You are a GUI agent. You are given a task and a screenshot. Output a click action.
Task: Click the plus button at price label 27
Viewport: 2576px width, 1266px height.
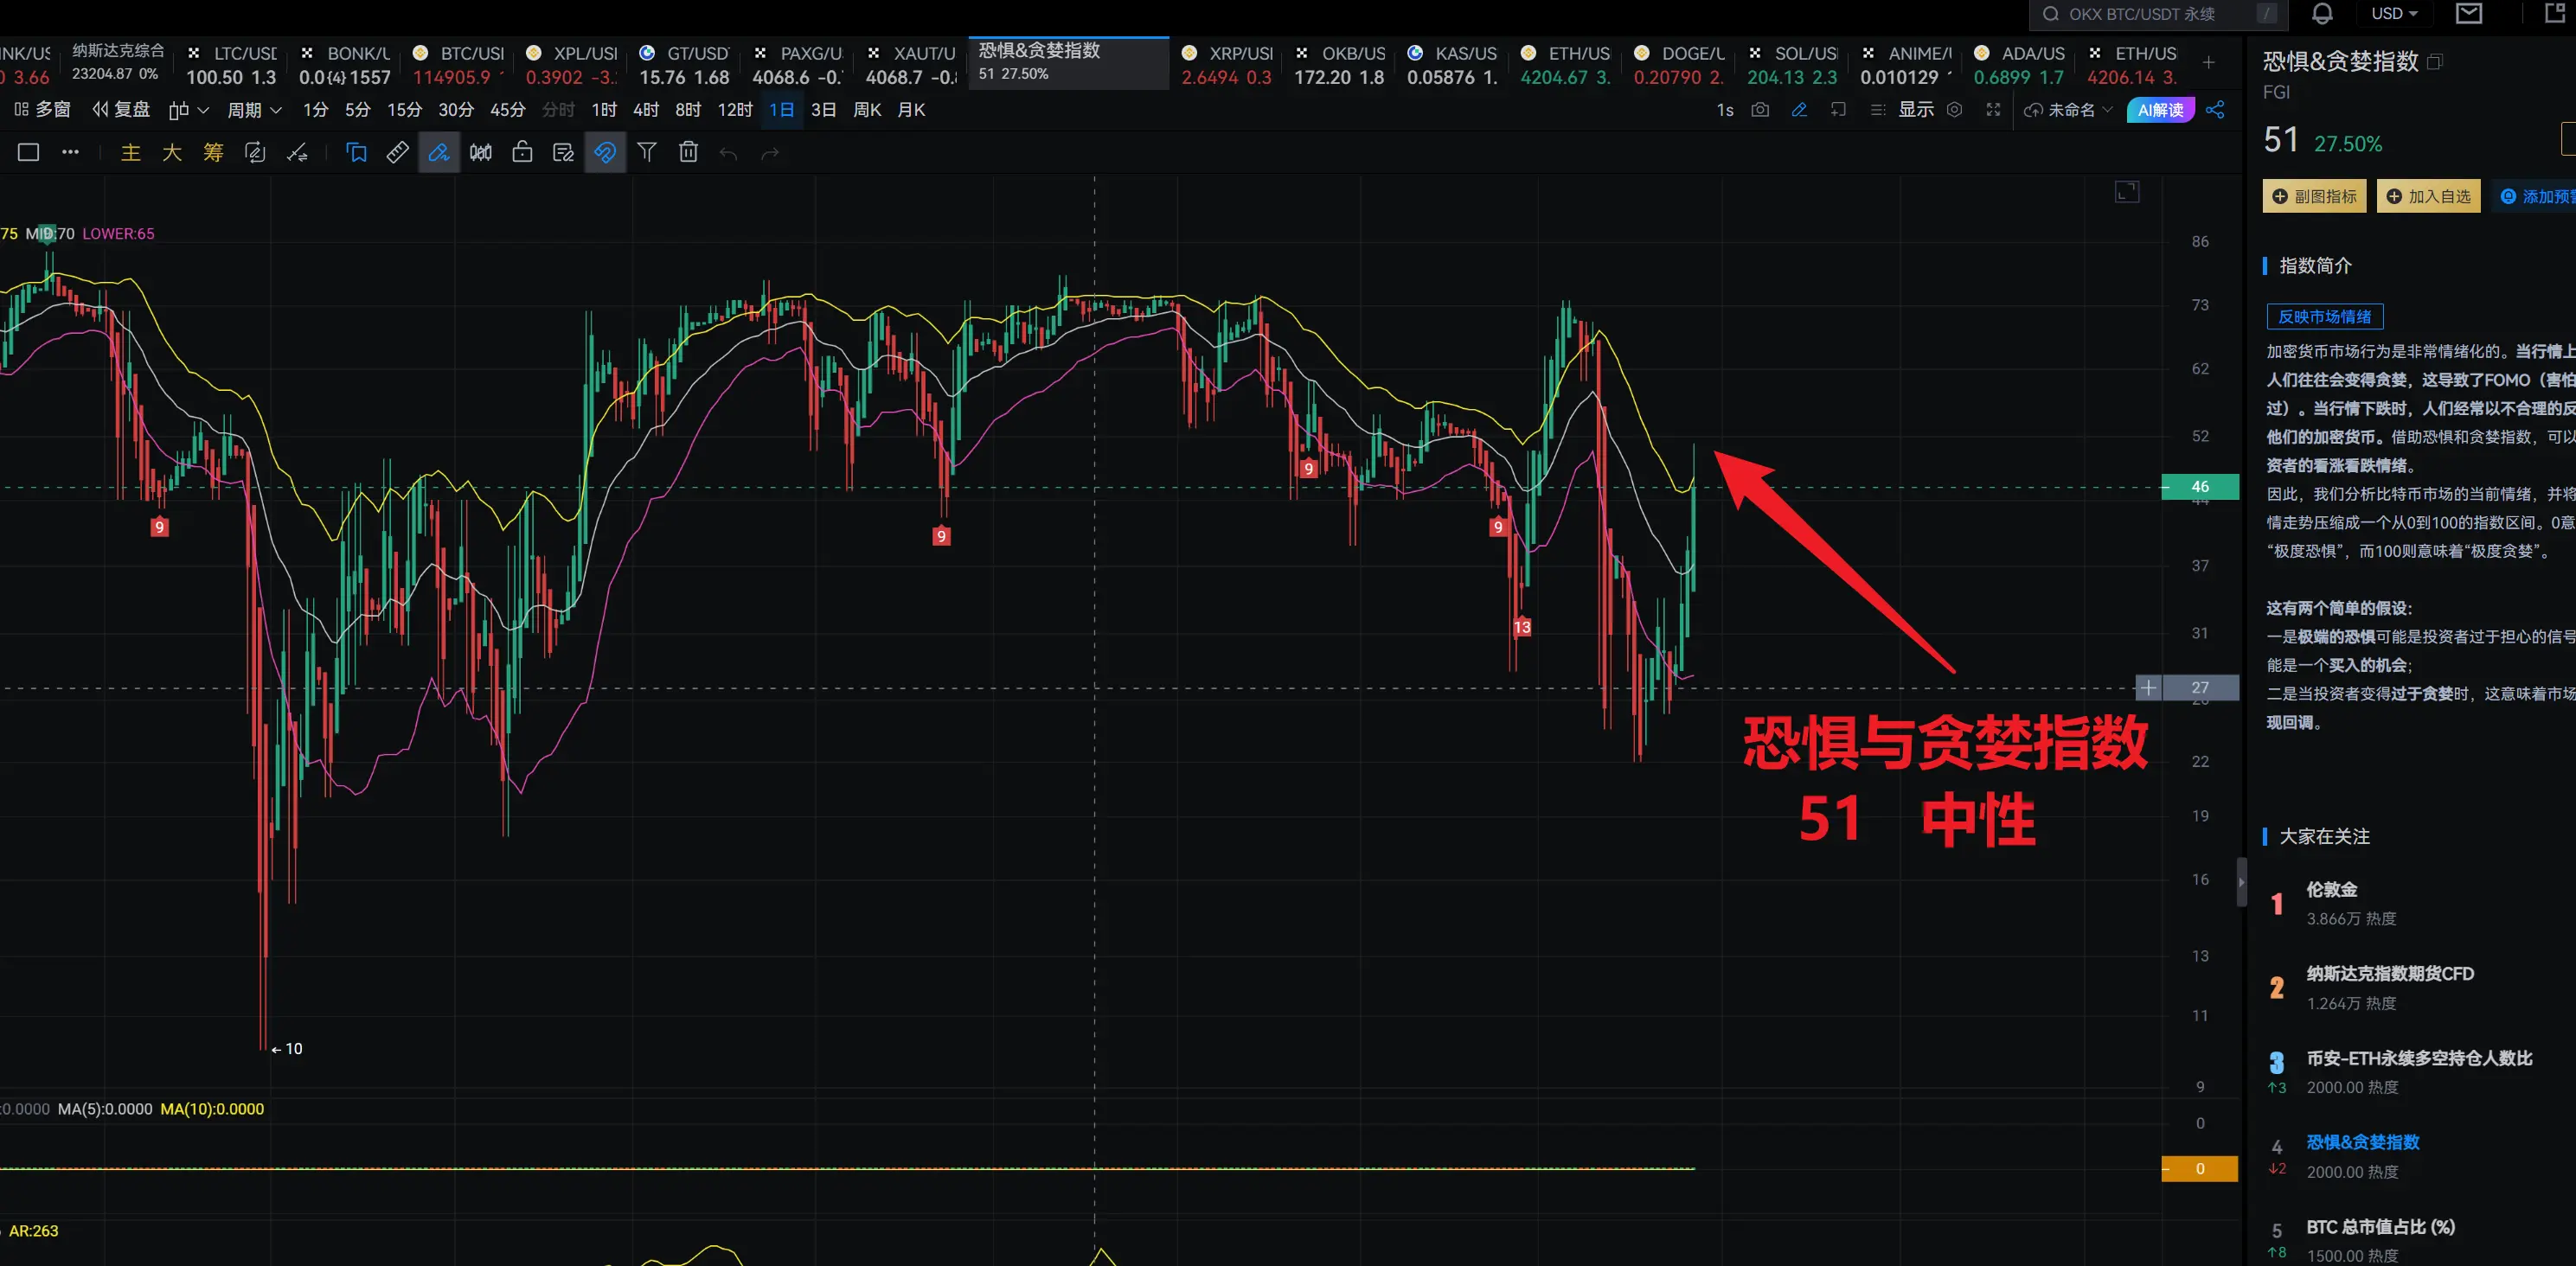point(2148,688)
